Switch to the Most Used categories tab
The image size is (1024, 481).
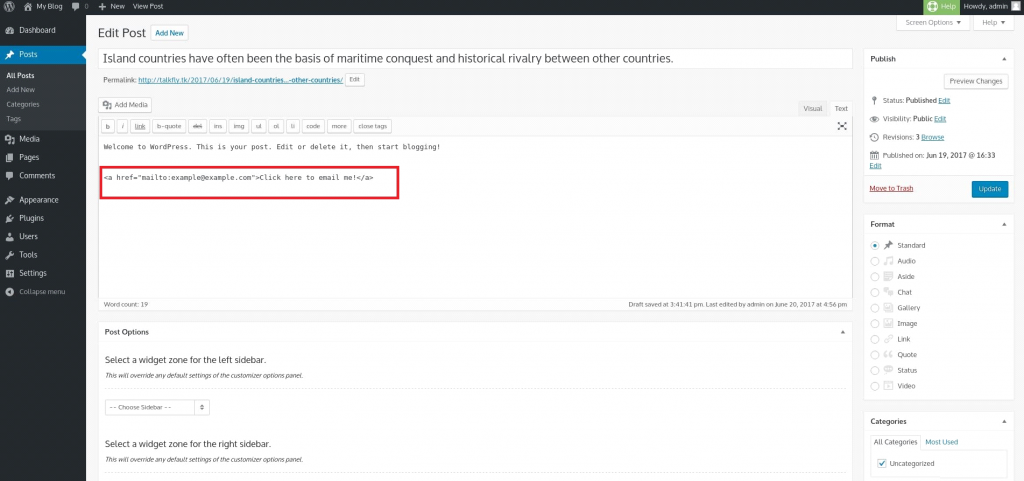click(x=940, y=441)
